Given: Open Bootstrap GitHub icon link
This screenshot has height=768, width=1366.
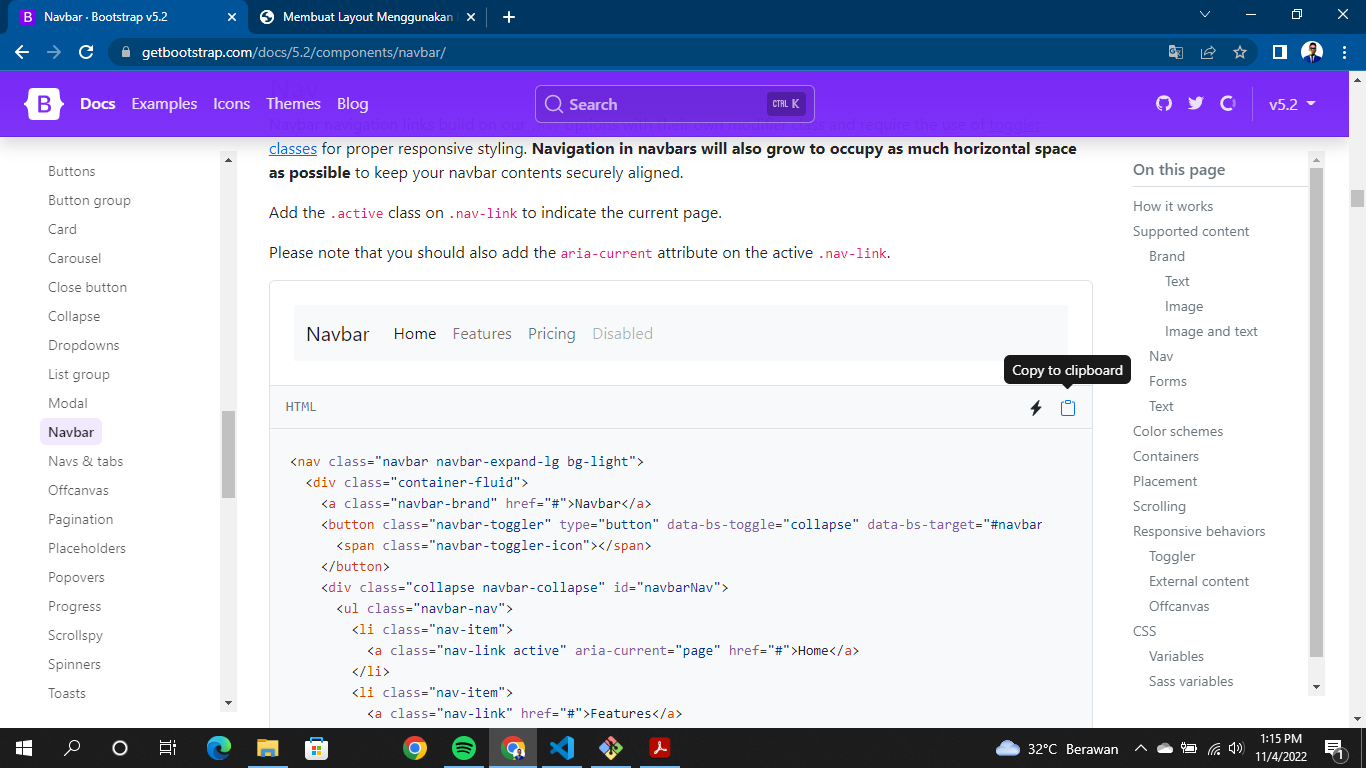Looking at the screenshot, I should 1163,104.
